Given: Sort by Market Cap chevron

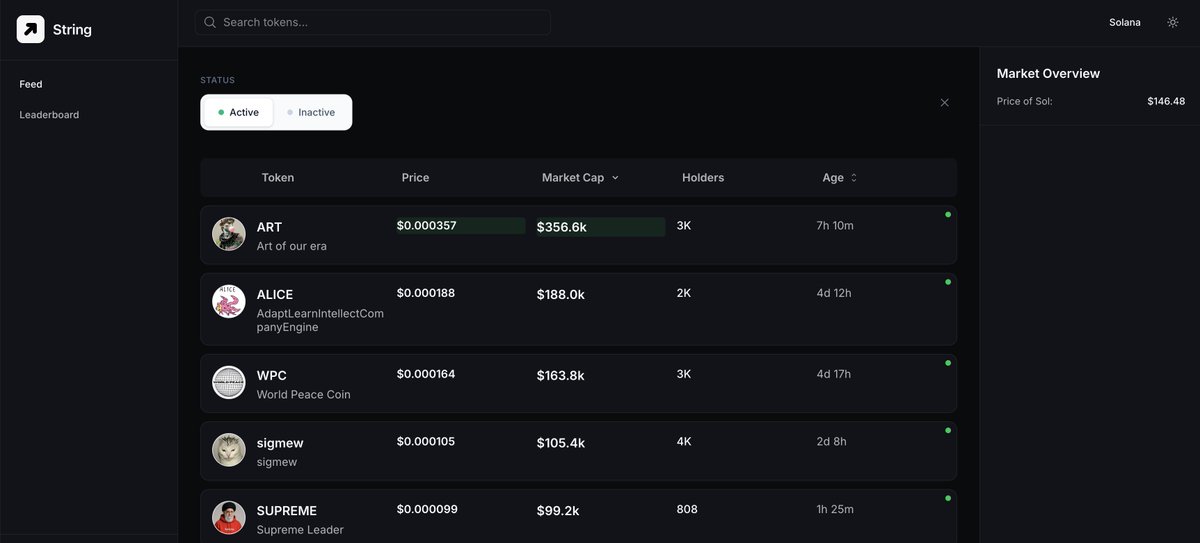Looking at the screenshot, I should [x=615, y=178].
